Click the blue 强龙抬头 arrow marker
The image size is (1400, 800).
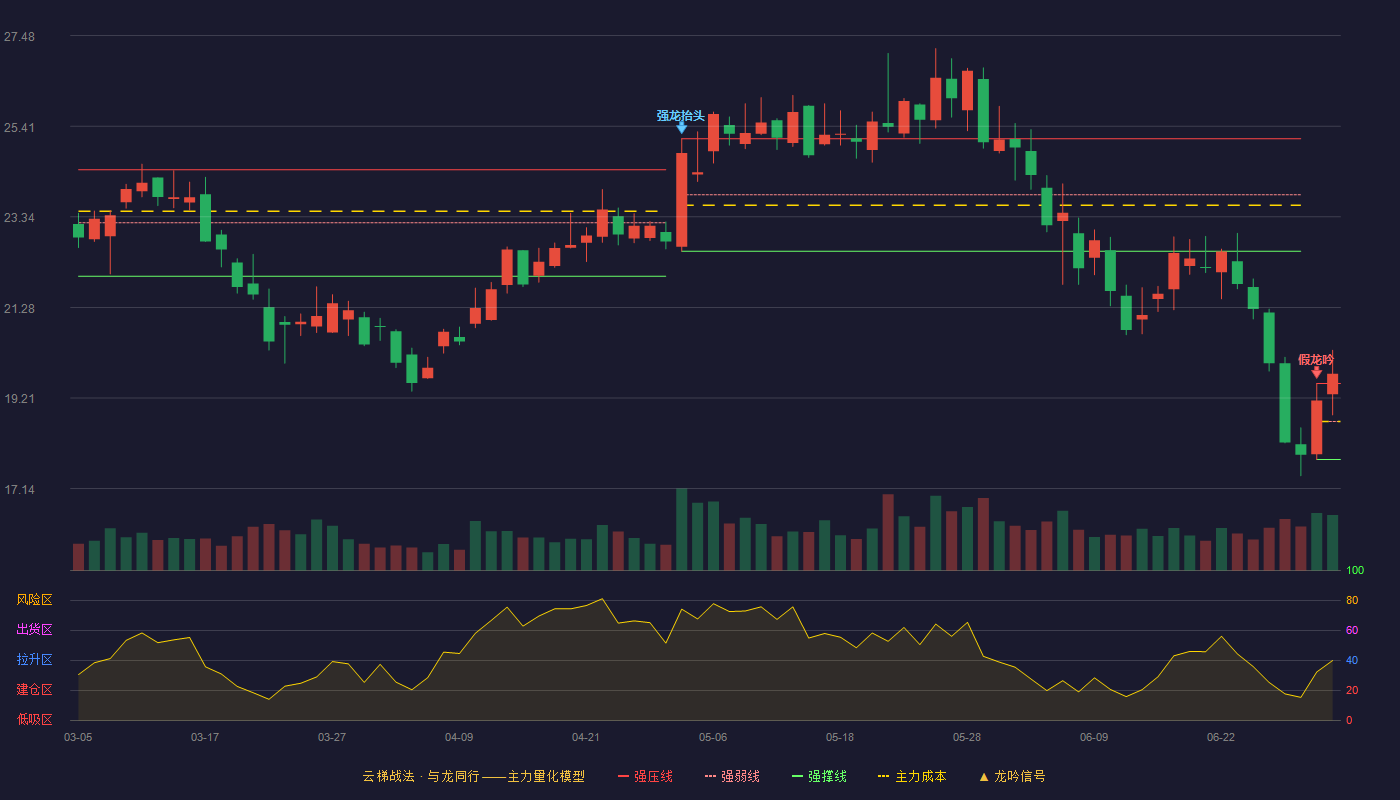(x=681, y=128)
